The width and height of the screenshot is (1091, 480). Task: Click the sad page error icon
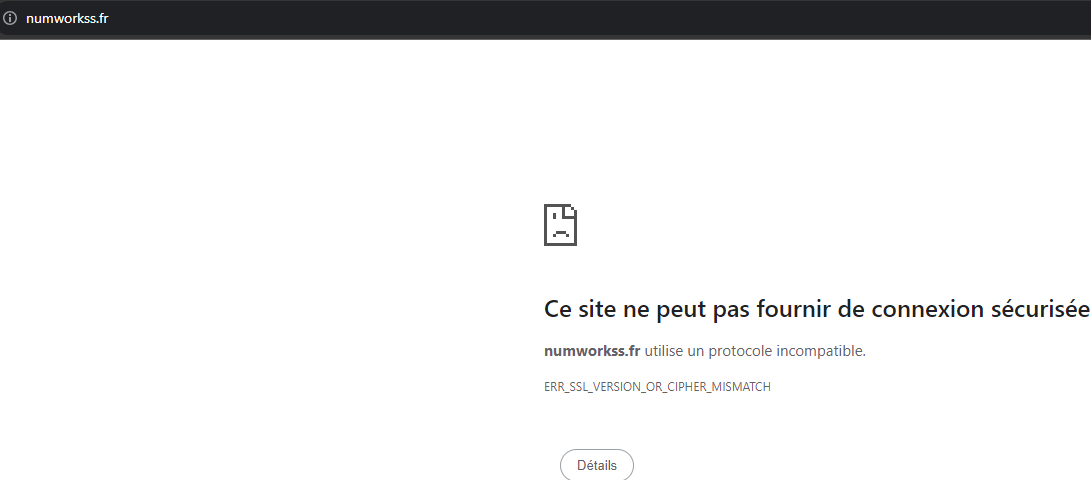(x=560, y=225)
